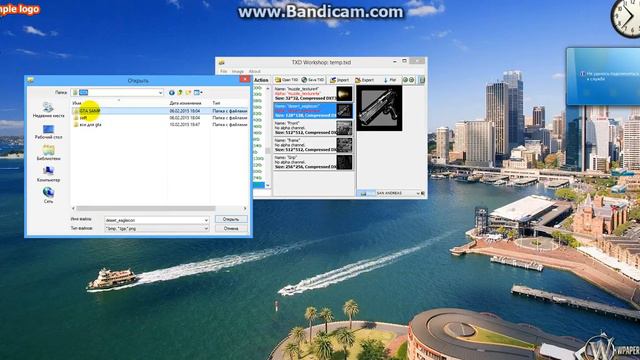Image resolution: width=640 pixels, height=360 pixels.
Task: Click the rightmost icon in TXD toolbar
Action: coord(422,80)
